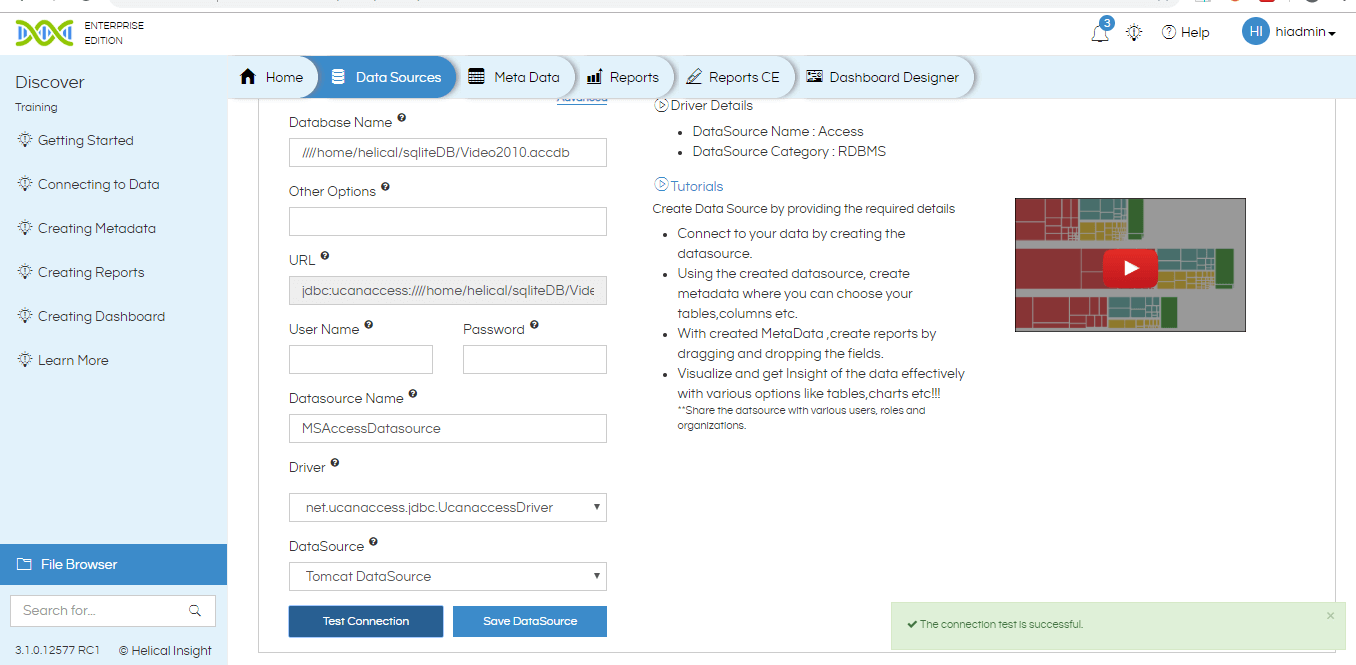Click the Save DataSource button
The image size is (1356, 665).
tap(530, 621)
